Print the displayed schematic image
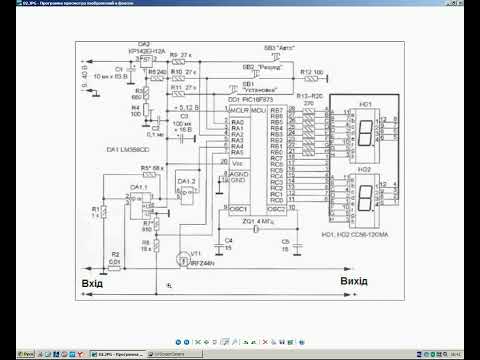The height and width of the screenshot is (360, 480). [273, 342]
